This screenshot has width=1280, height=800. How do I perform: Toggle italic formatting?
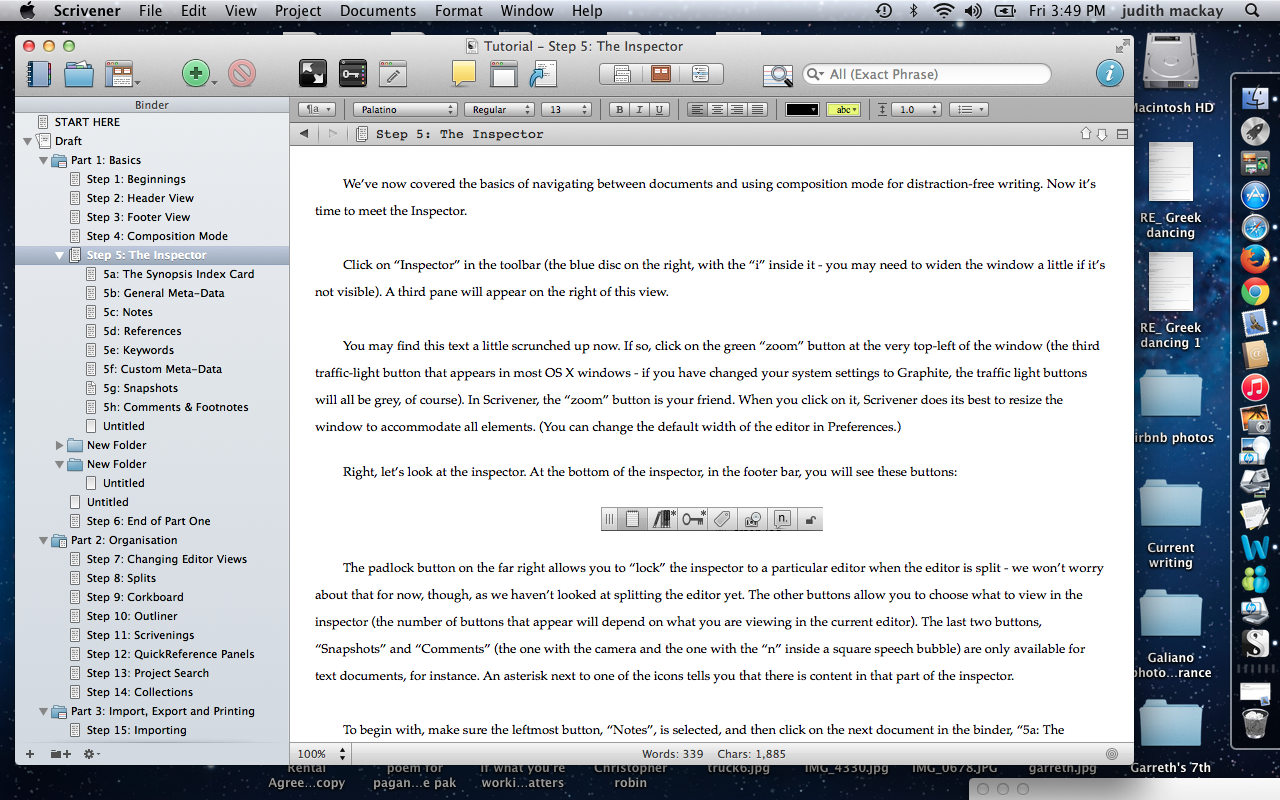coord(639,109)
